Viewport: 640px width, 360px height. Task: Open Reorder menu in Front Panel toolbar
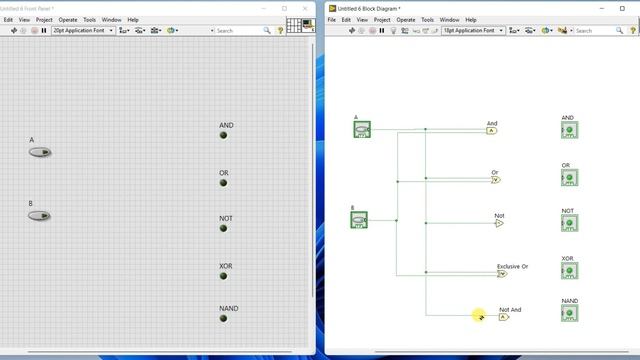[x=172, y=30]
